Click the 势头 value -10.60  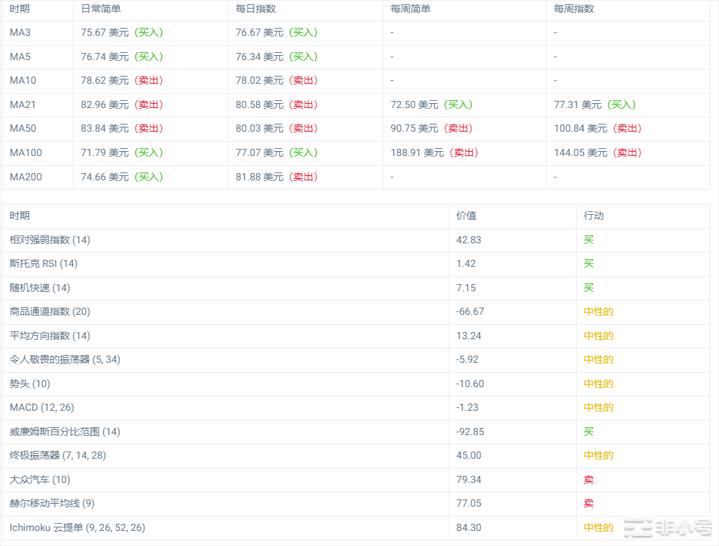(x=470, y=384)
